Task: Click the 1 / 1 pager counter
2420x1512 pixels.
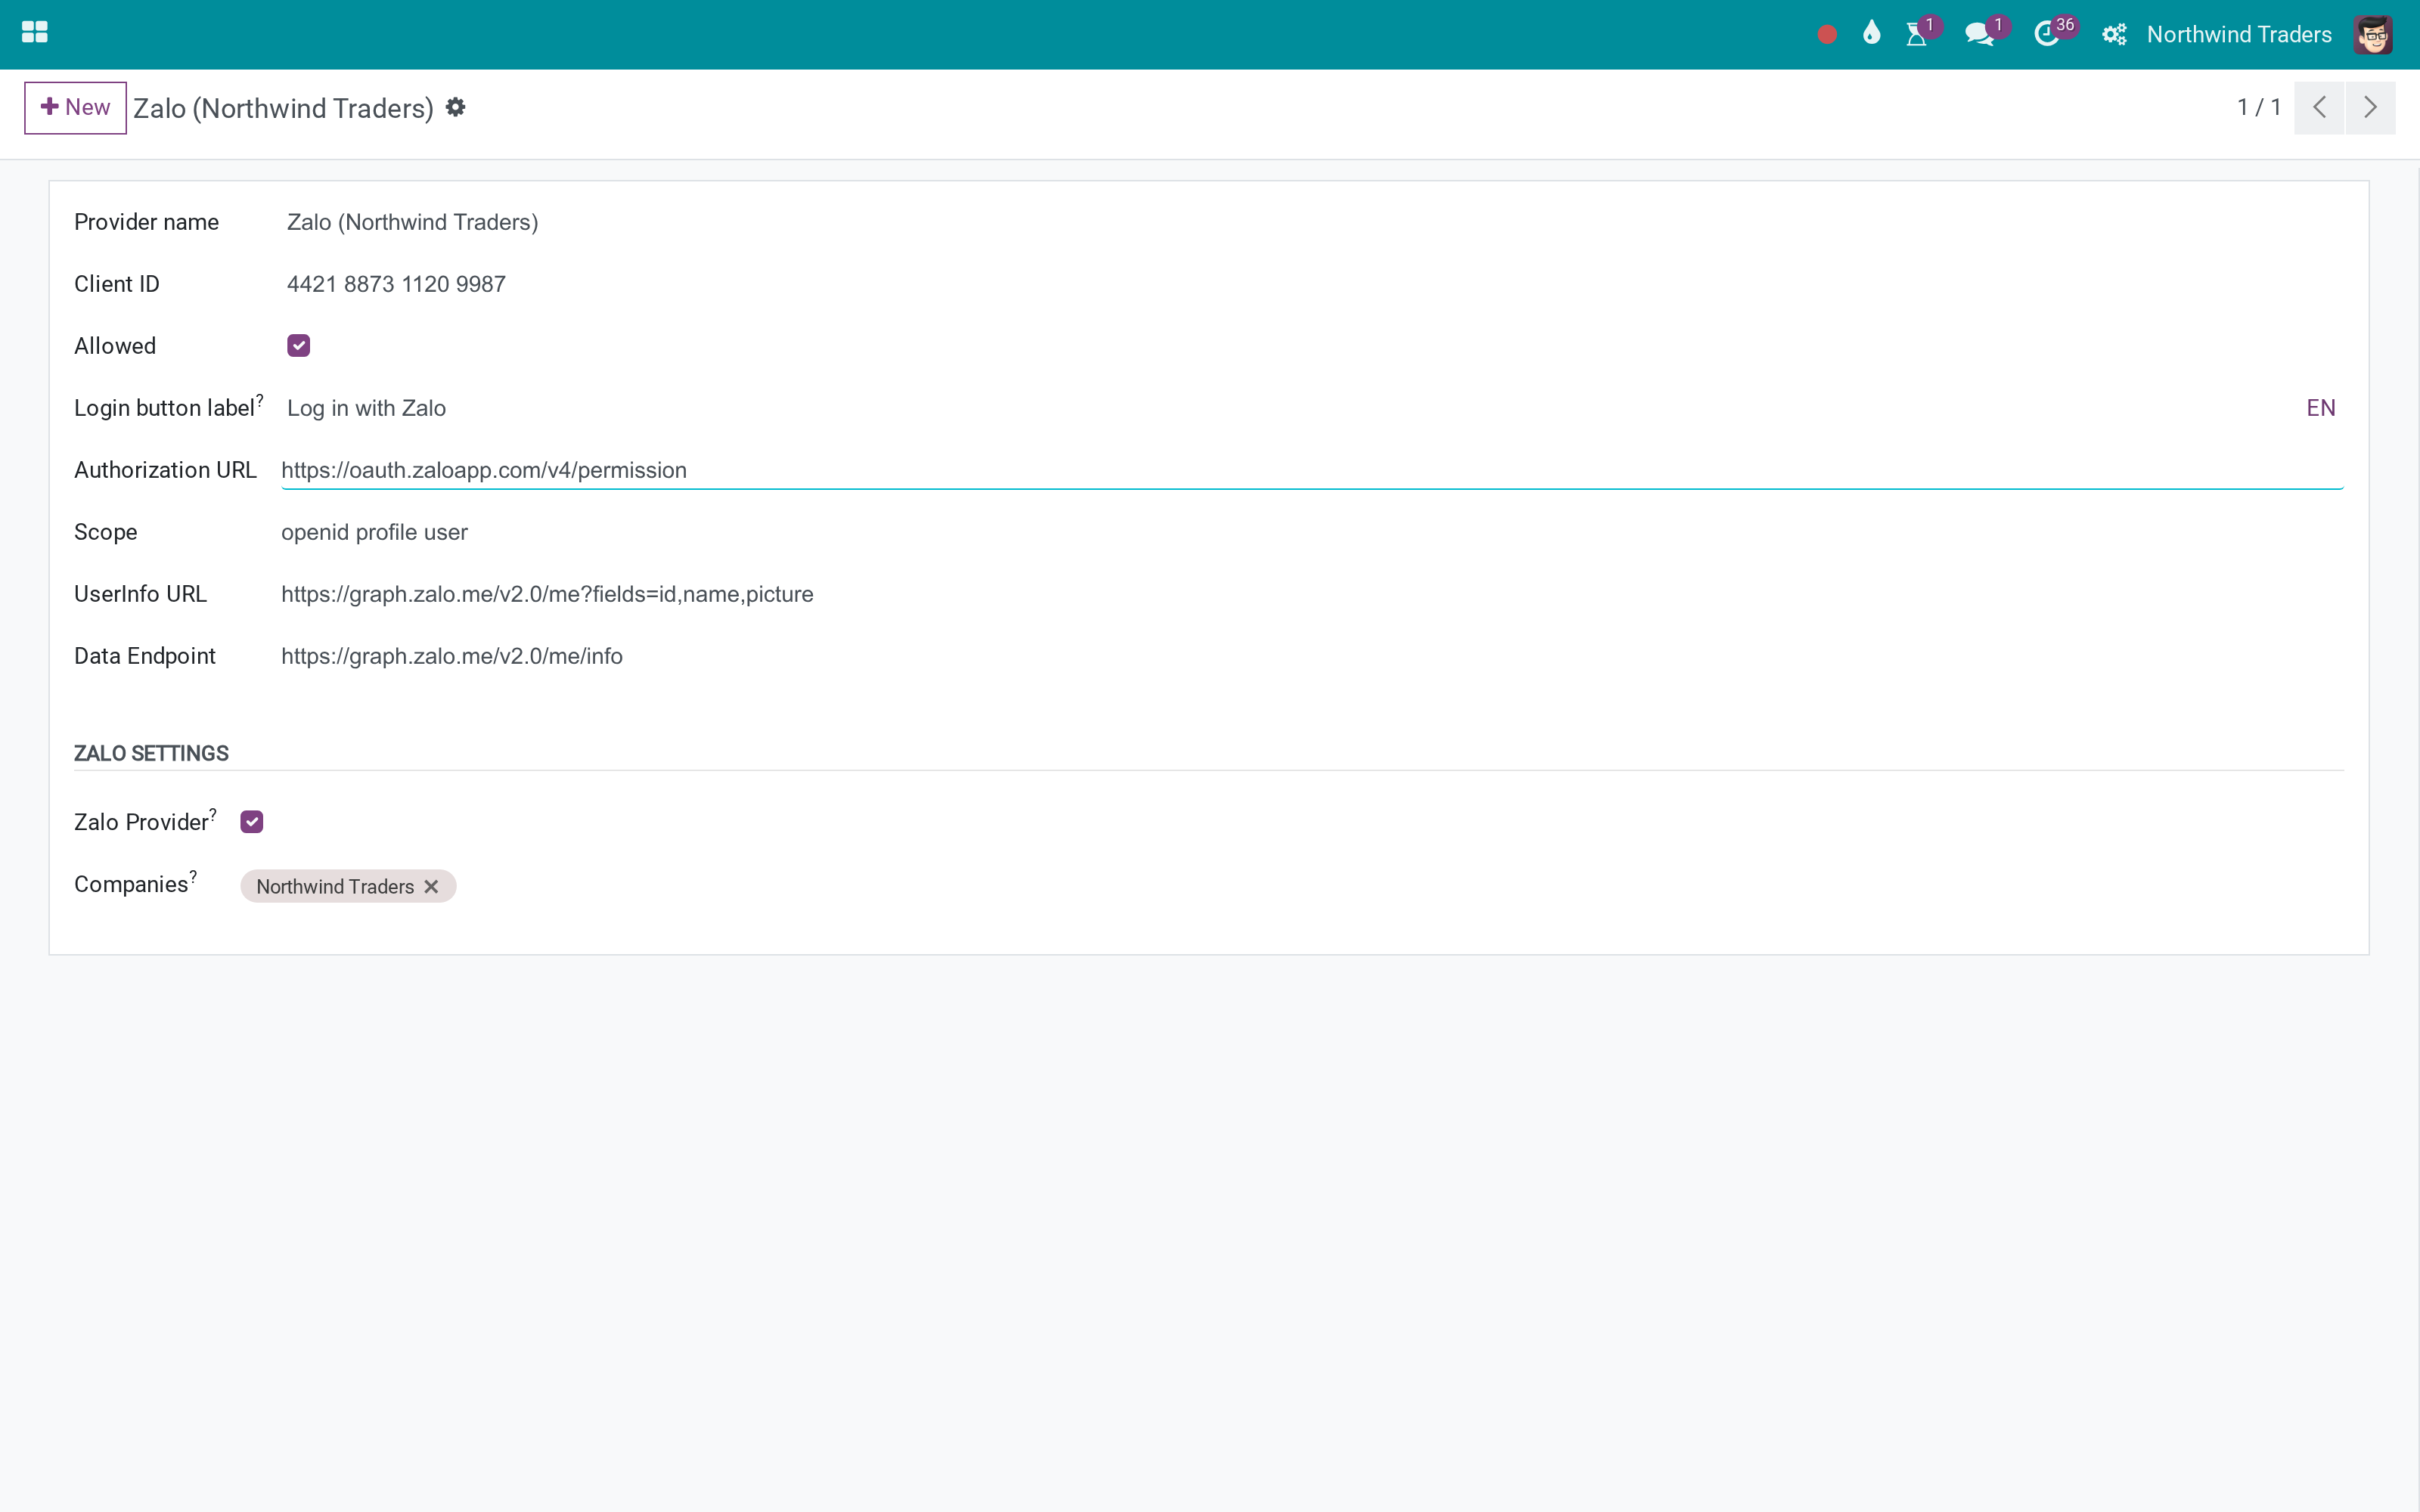Action: (2259, 107)
